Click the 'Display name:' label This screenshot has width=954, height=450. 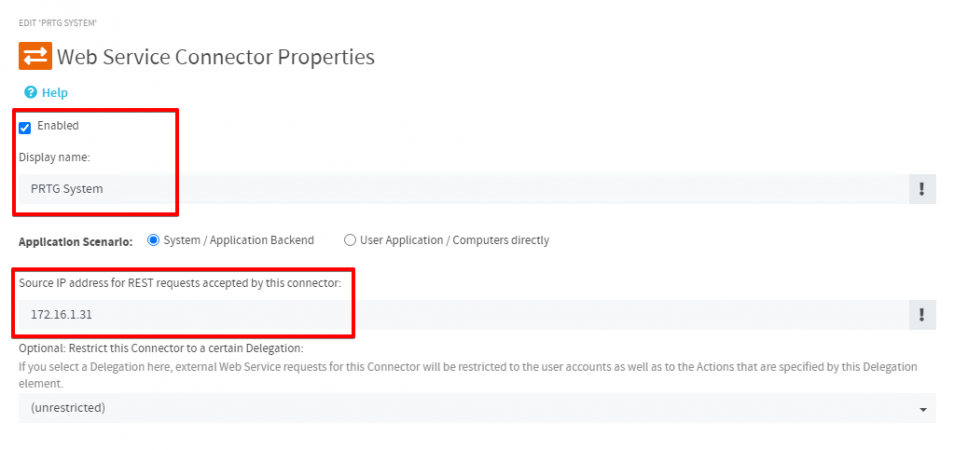click(54, 157)
